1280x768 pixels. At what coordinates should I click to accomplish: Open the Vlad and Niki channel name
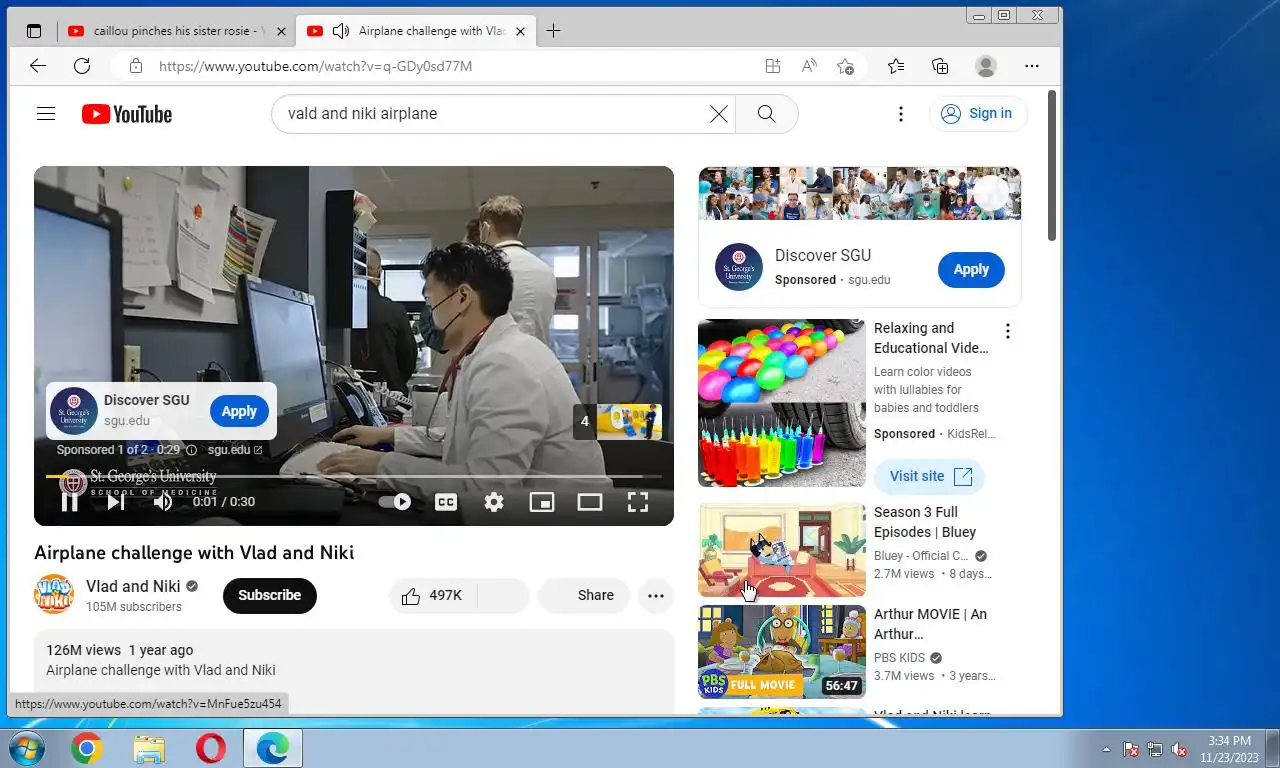coord(133,587)
